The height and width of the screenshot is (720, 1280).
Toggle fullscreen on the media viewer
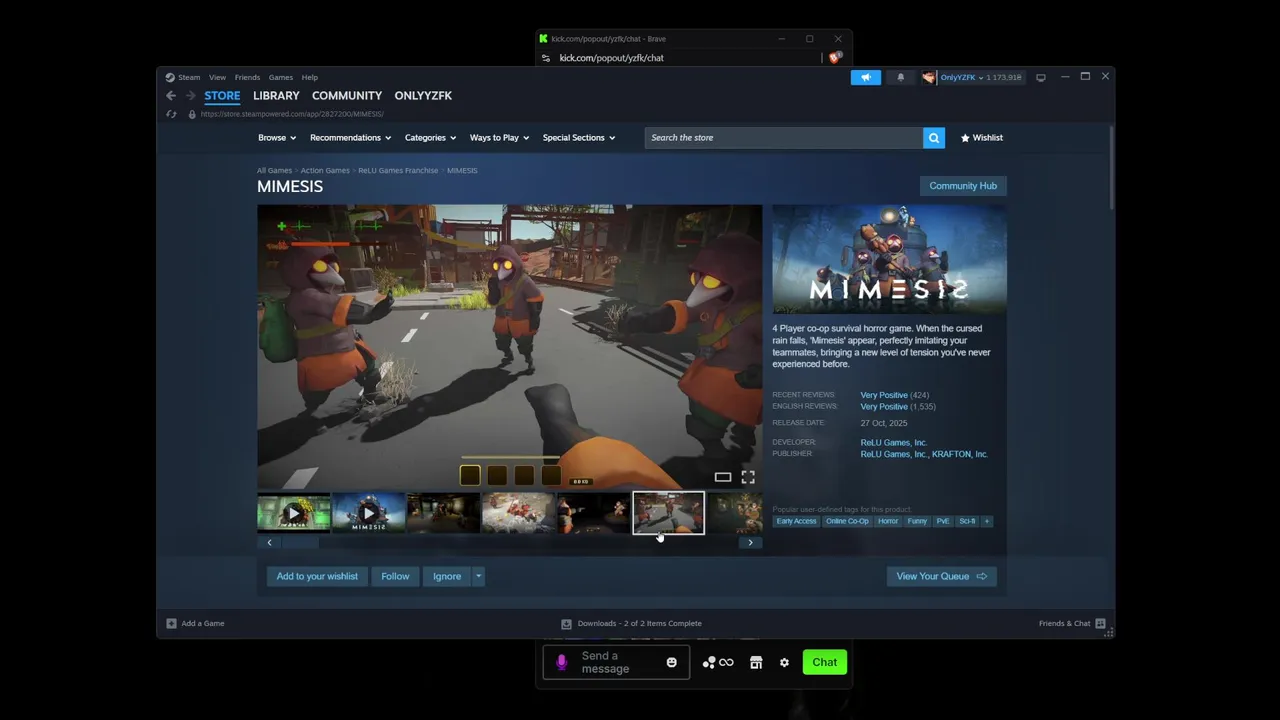pyautogui.click(x=748, y=478)
